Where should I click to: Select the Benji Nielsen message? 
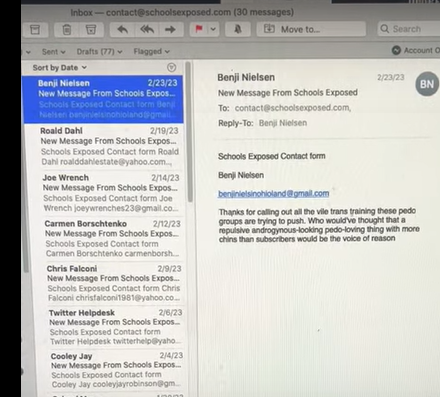point(103,99)
